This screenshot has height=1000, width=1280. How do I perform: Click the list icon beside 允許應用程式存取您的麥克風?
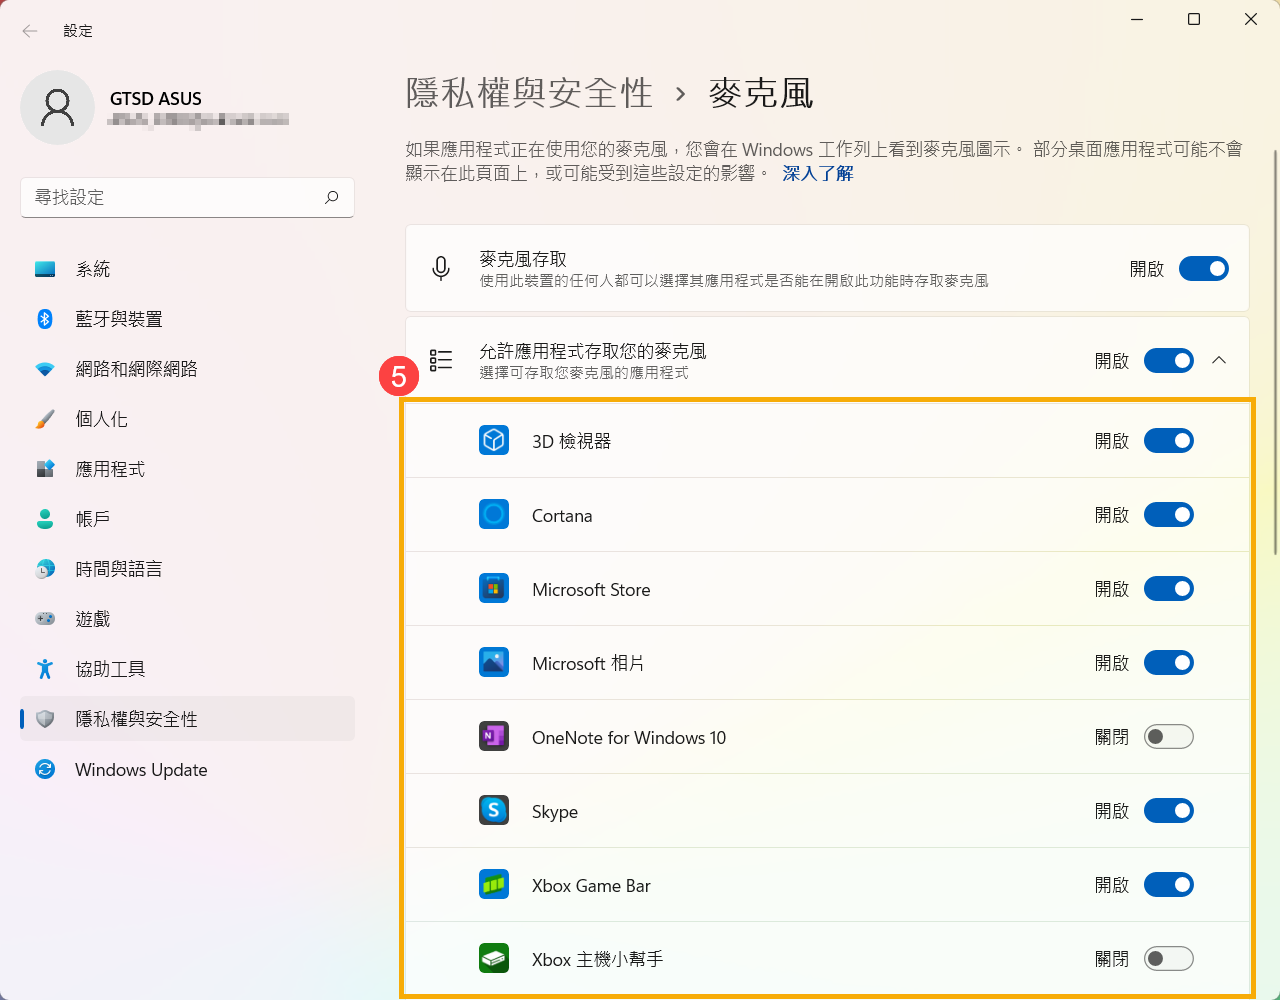pyautogui.click(x=441, y=360)
